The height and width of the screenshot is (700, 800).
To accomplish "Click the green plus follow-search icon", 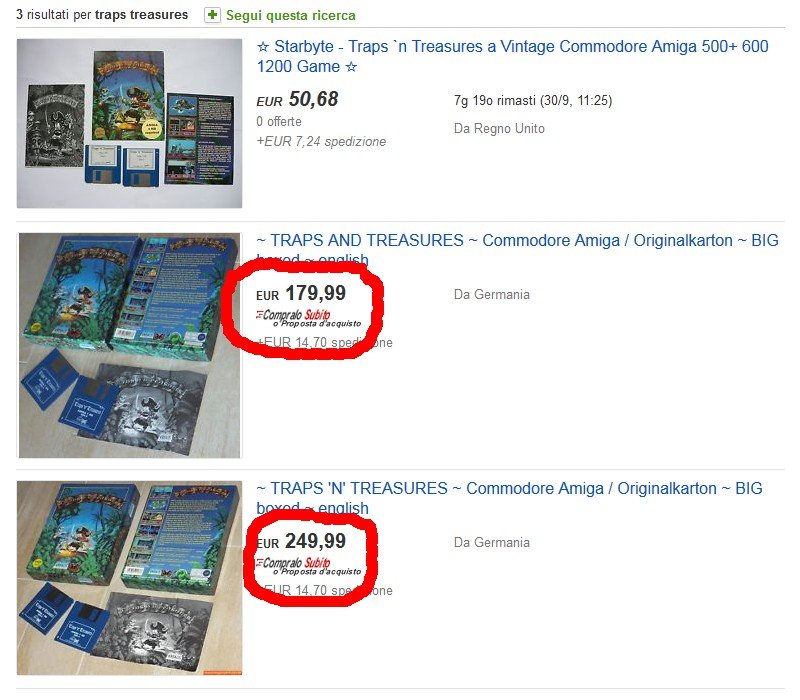I will (212, 15).
